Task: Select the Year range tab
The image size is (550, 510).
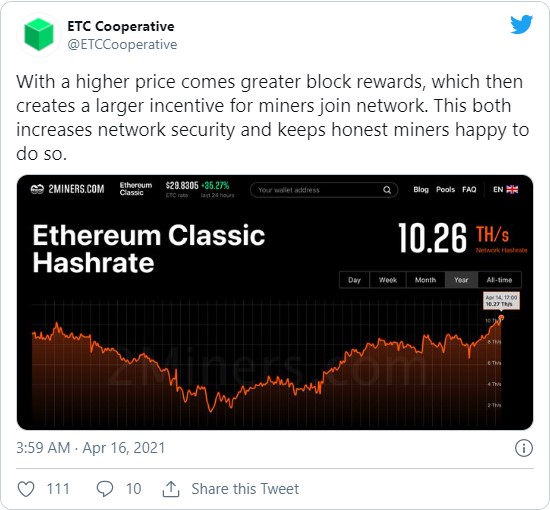Action: tap(461, 280)
